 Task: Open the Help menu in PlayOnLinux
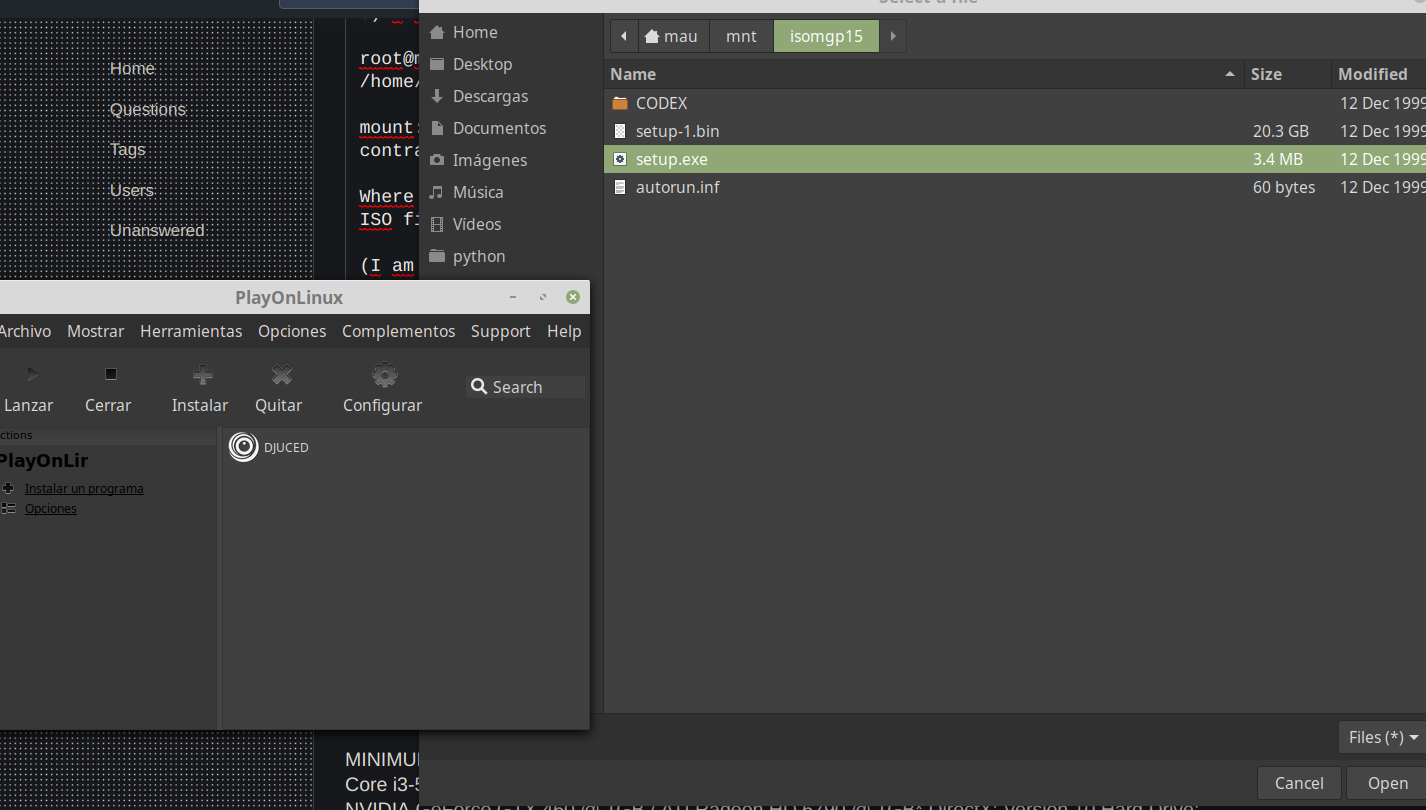[x=564, y=331]
